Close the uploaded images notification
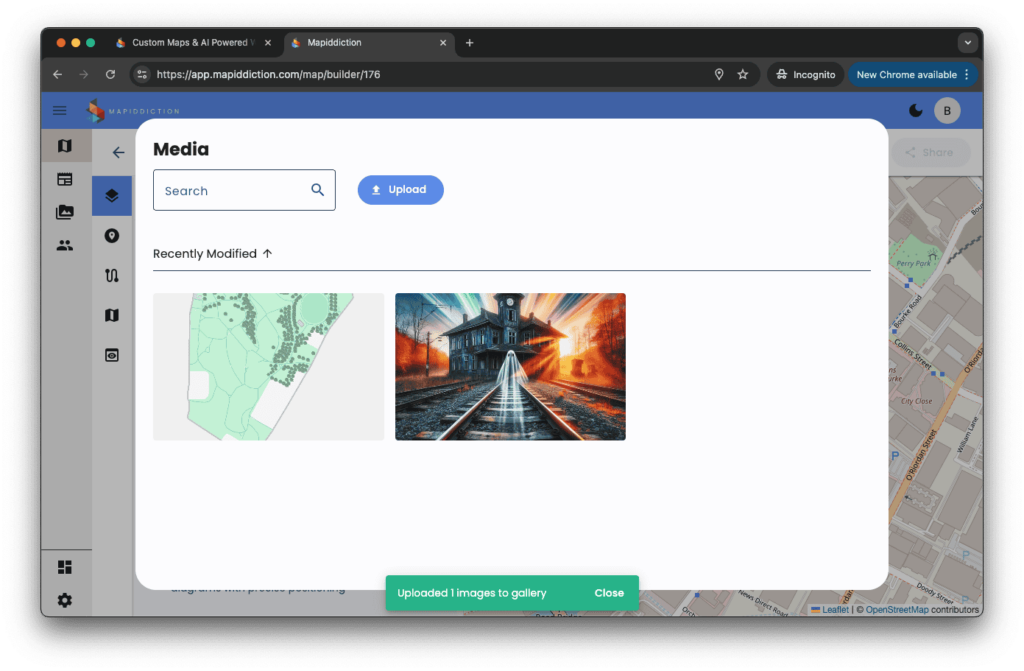Image resolution: width=1024 pixels, height=671 pixels. point(609,593)
